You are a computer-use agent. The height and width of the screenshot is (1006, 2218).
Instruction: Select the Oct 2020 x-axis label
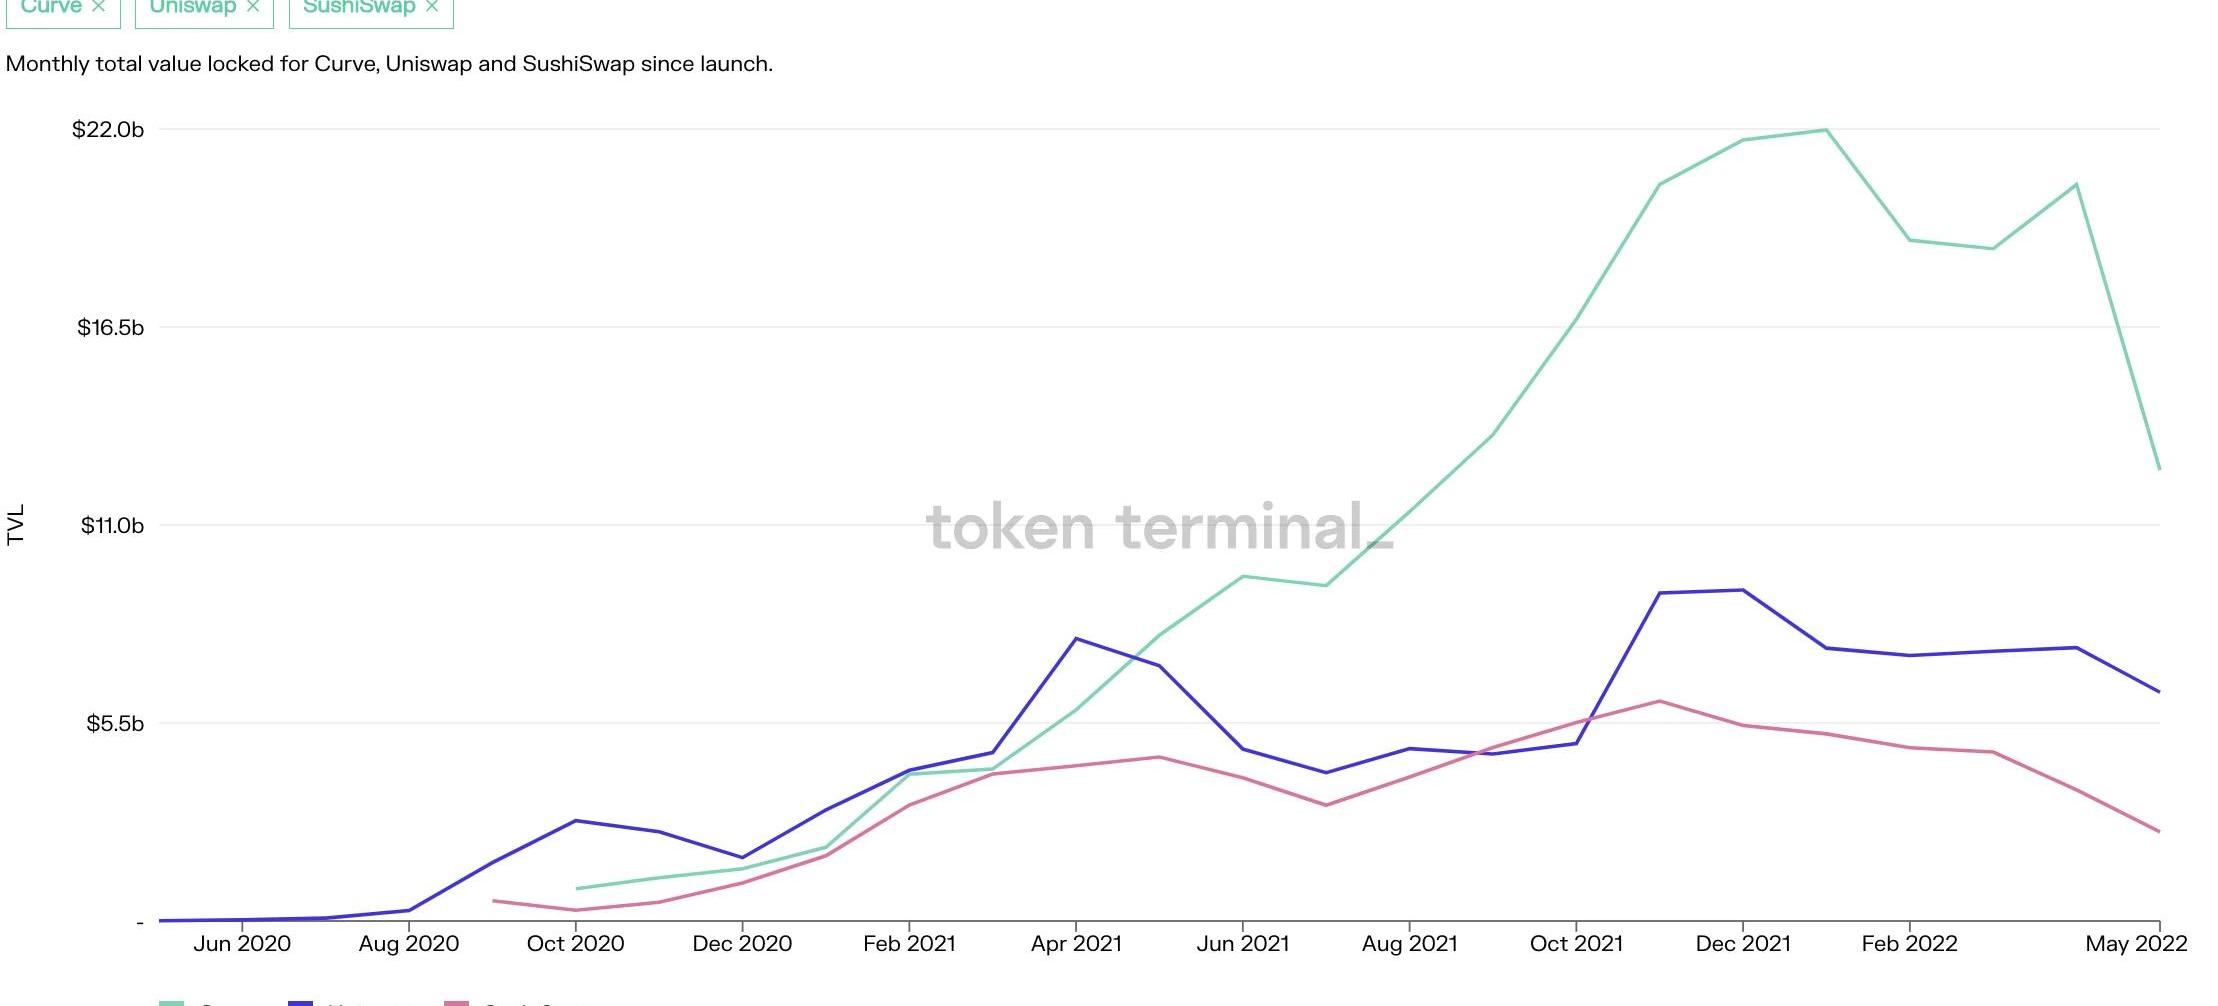point(575,944)
